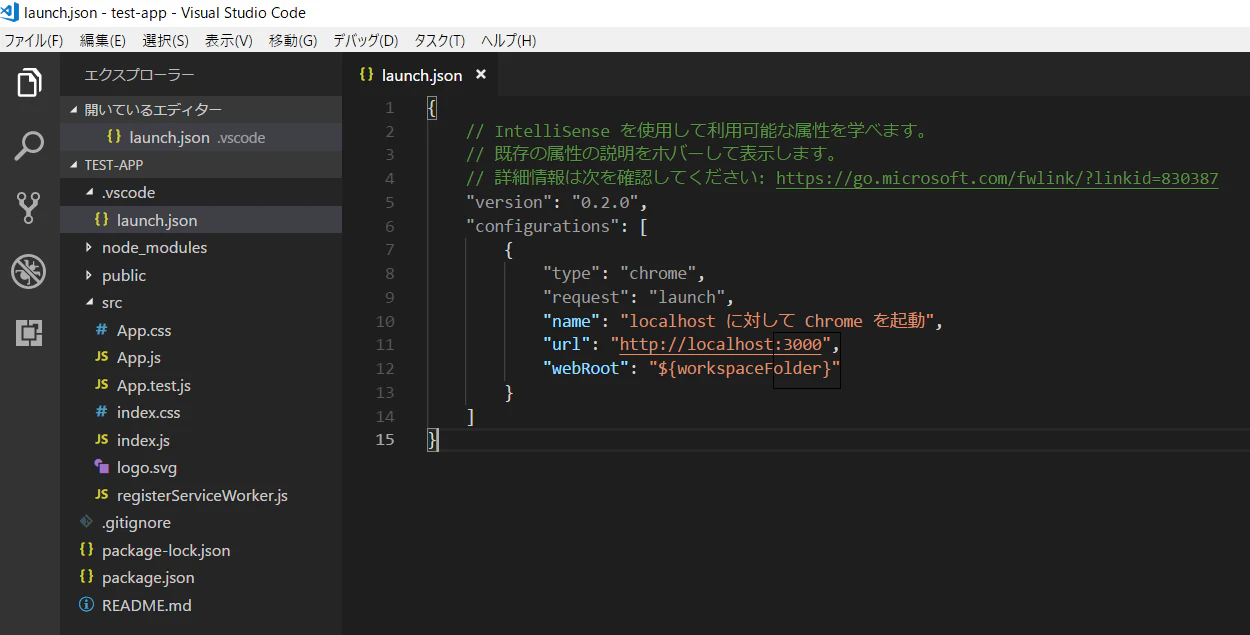The image size is (1250, 635).
Task: Click JSON icon of launch.json in open editors
Action: point(114,137)
